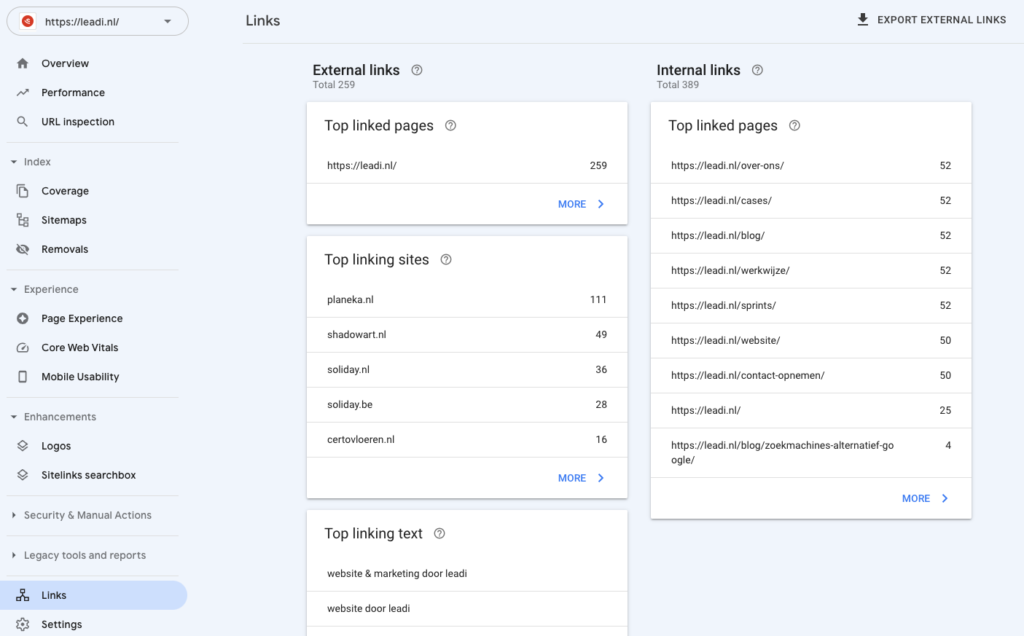Viewport: 1024px width, 636px height.
Task: Click the Mobile Usability phone icon
Action: pyautogui.click(x=23, y=377)
